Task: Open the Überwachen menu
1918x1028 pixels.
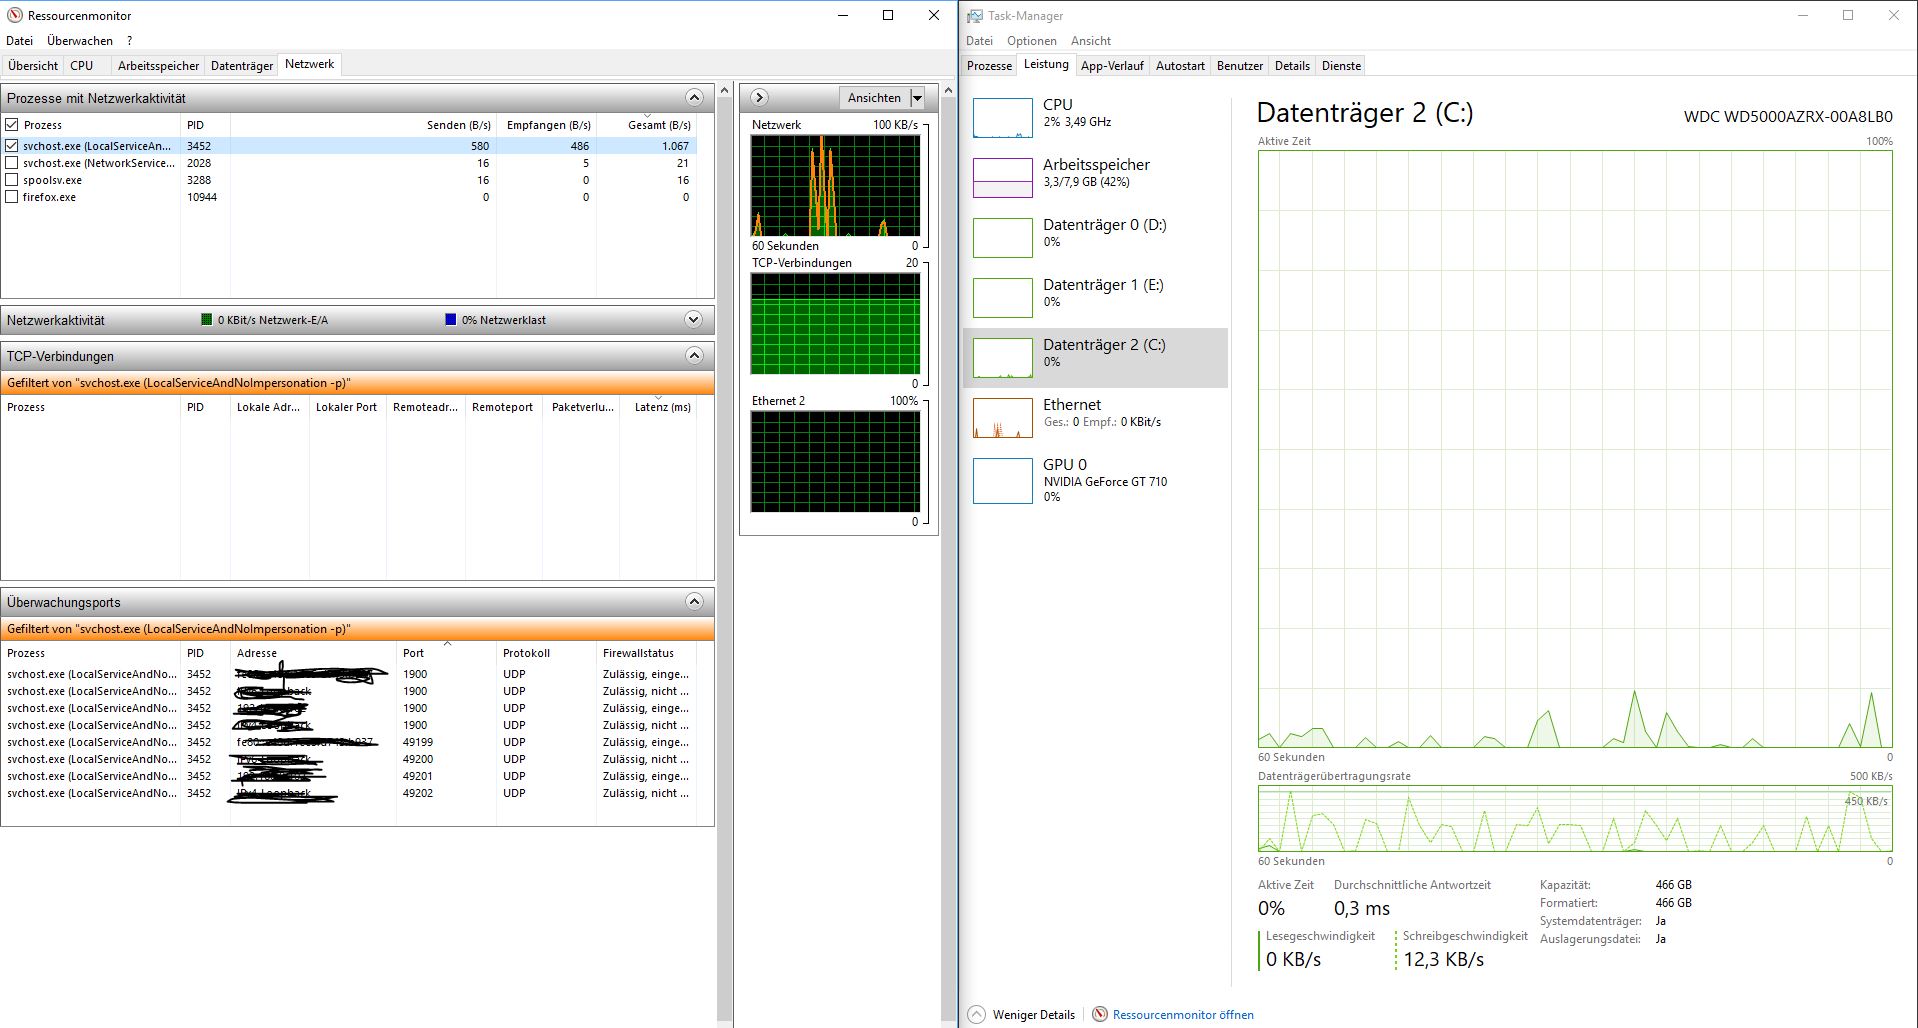Action: click(x=80, y=41)
